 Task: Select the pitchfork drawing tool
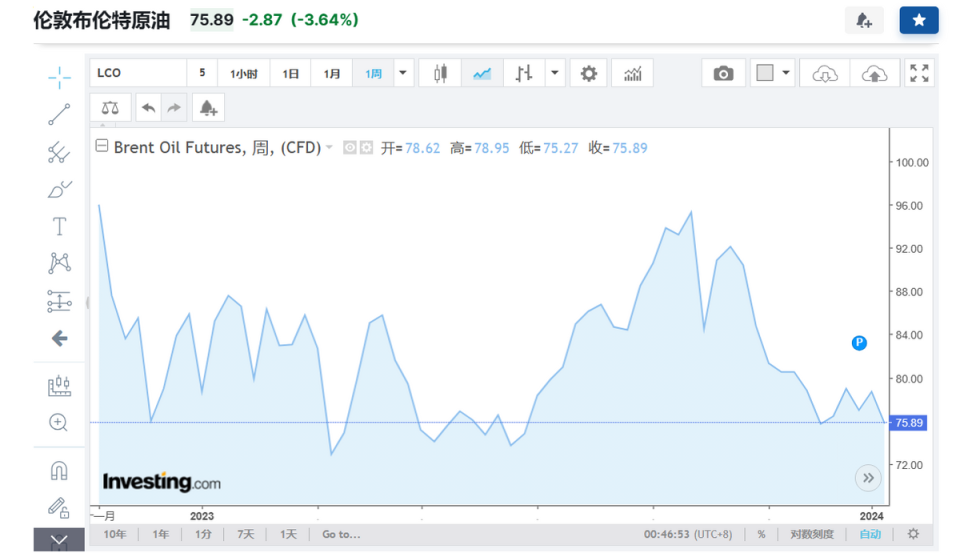pos(59,152)
